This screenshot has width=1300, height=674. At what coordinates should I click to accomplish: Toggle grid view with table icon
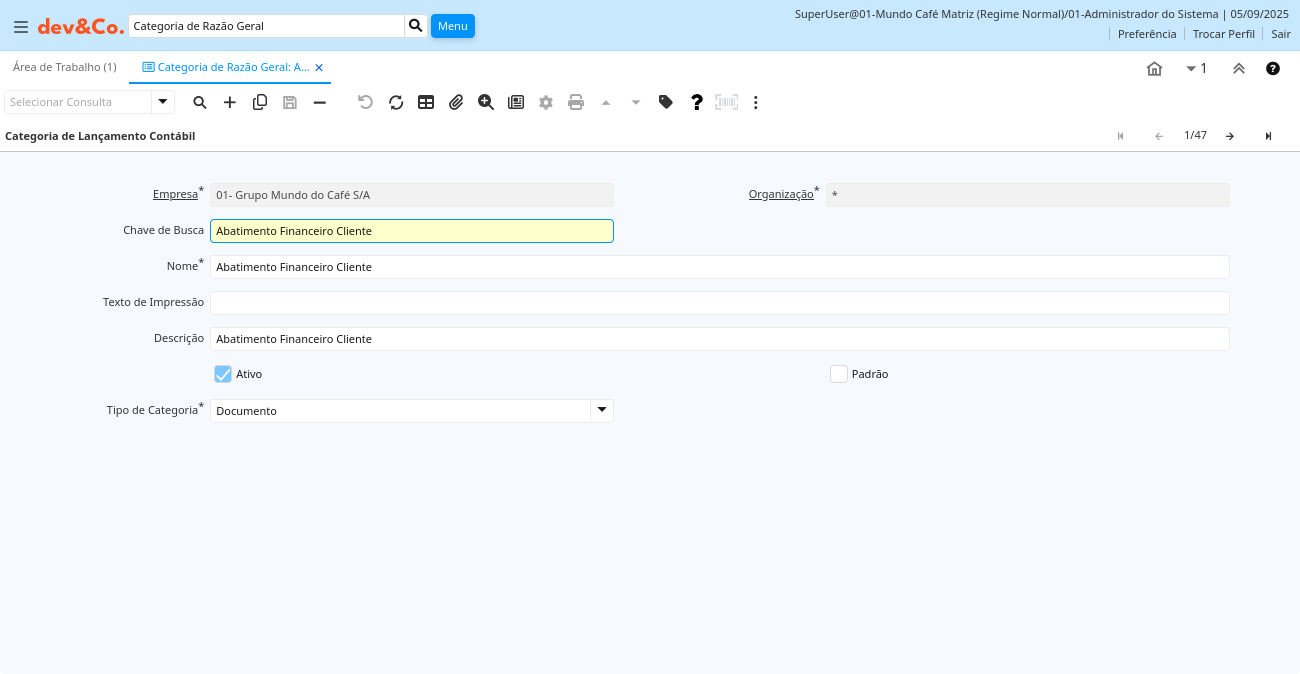point(426,102)
